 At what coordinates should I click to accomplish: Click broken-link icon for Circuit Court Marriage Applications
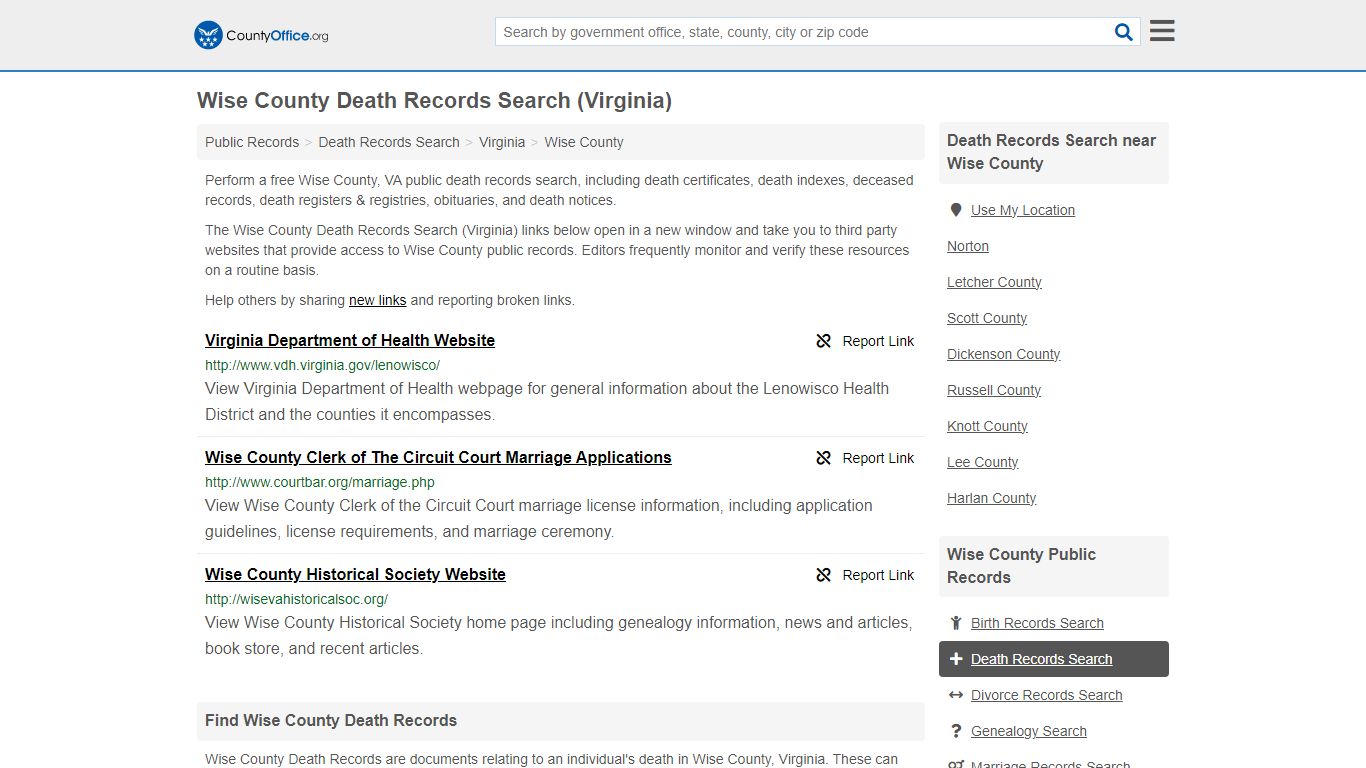[824, 458]
